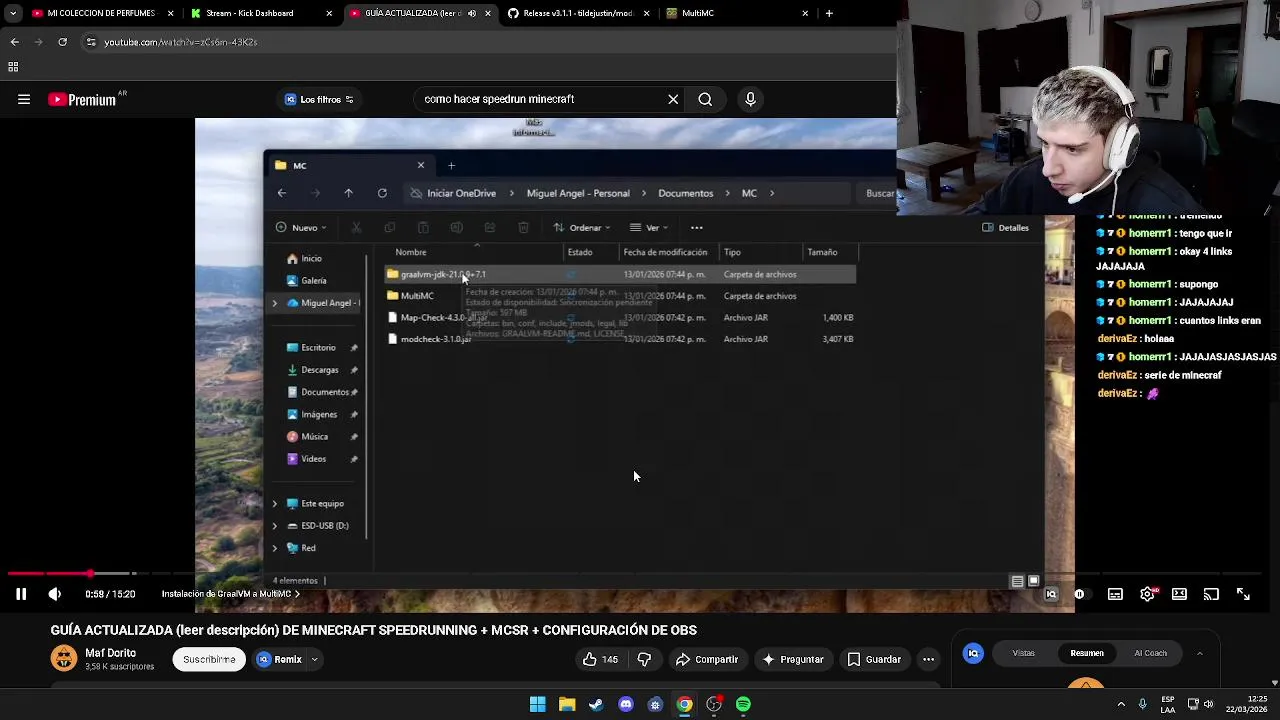Click the Remix button
1280x720 pixels.
coord(279,659)
